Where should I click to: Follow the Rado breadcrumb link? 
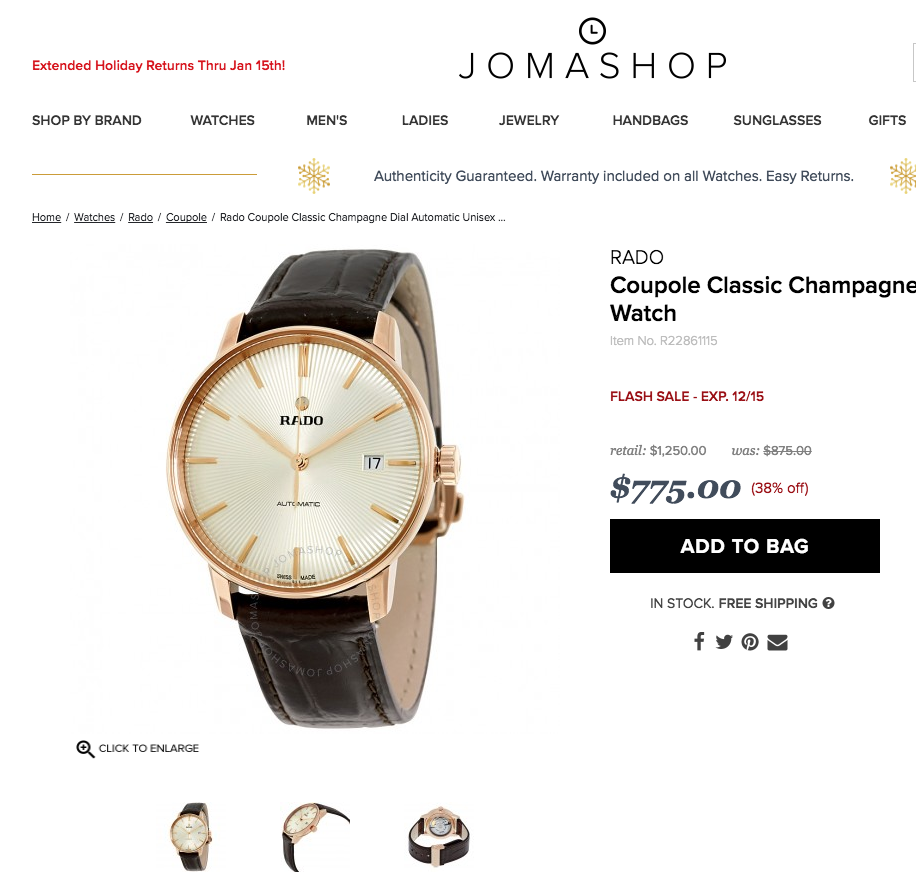pos(140,217)
